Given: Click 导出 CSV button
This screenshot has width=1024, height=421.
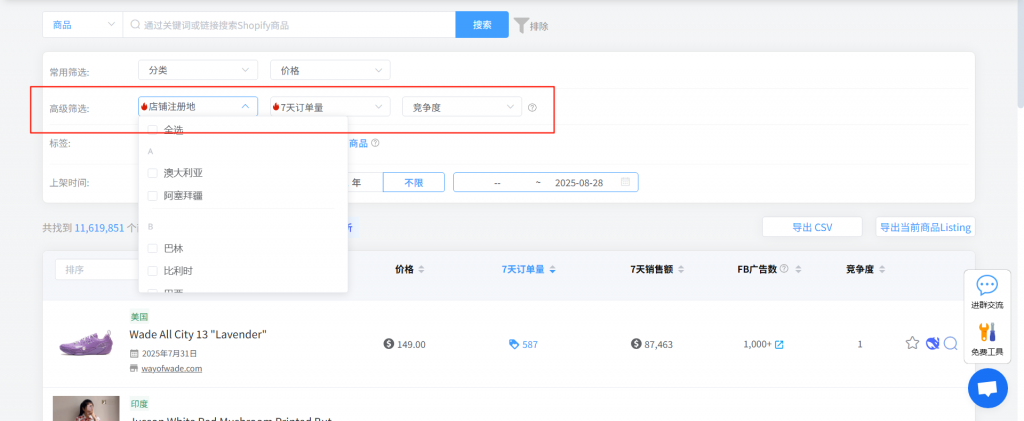Looking at the screenshot, I should point(812,227).
